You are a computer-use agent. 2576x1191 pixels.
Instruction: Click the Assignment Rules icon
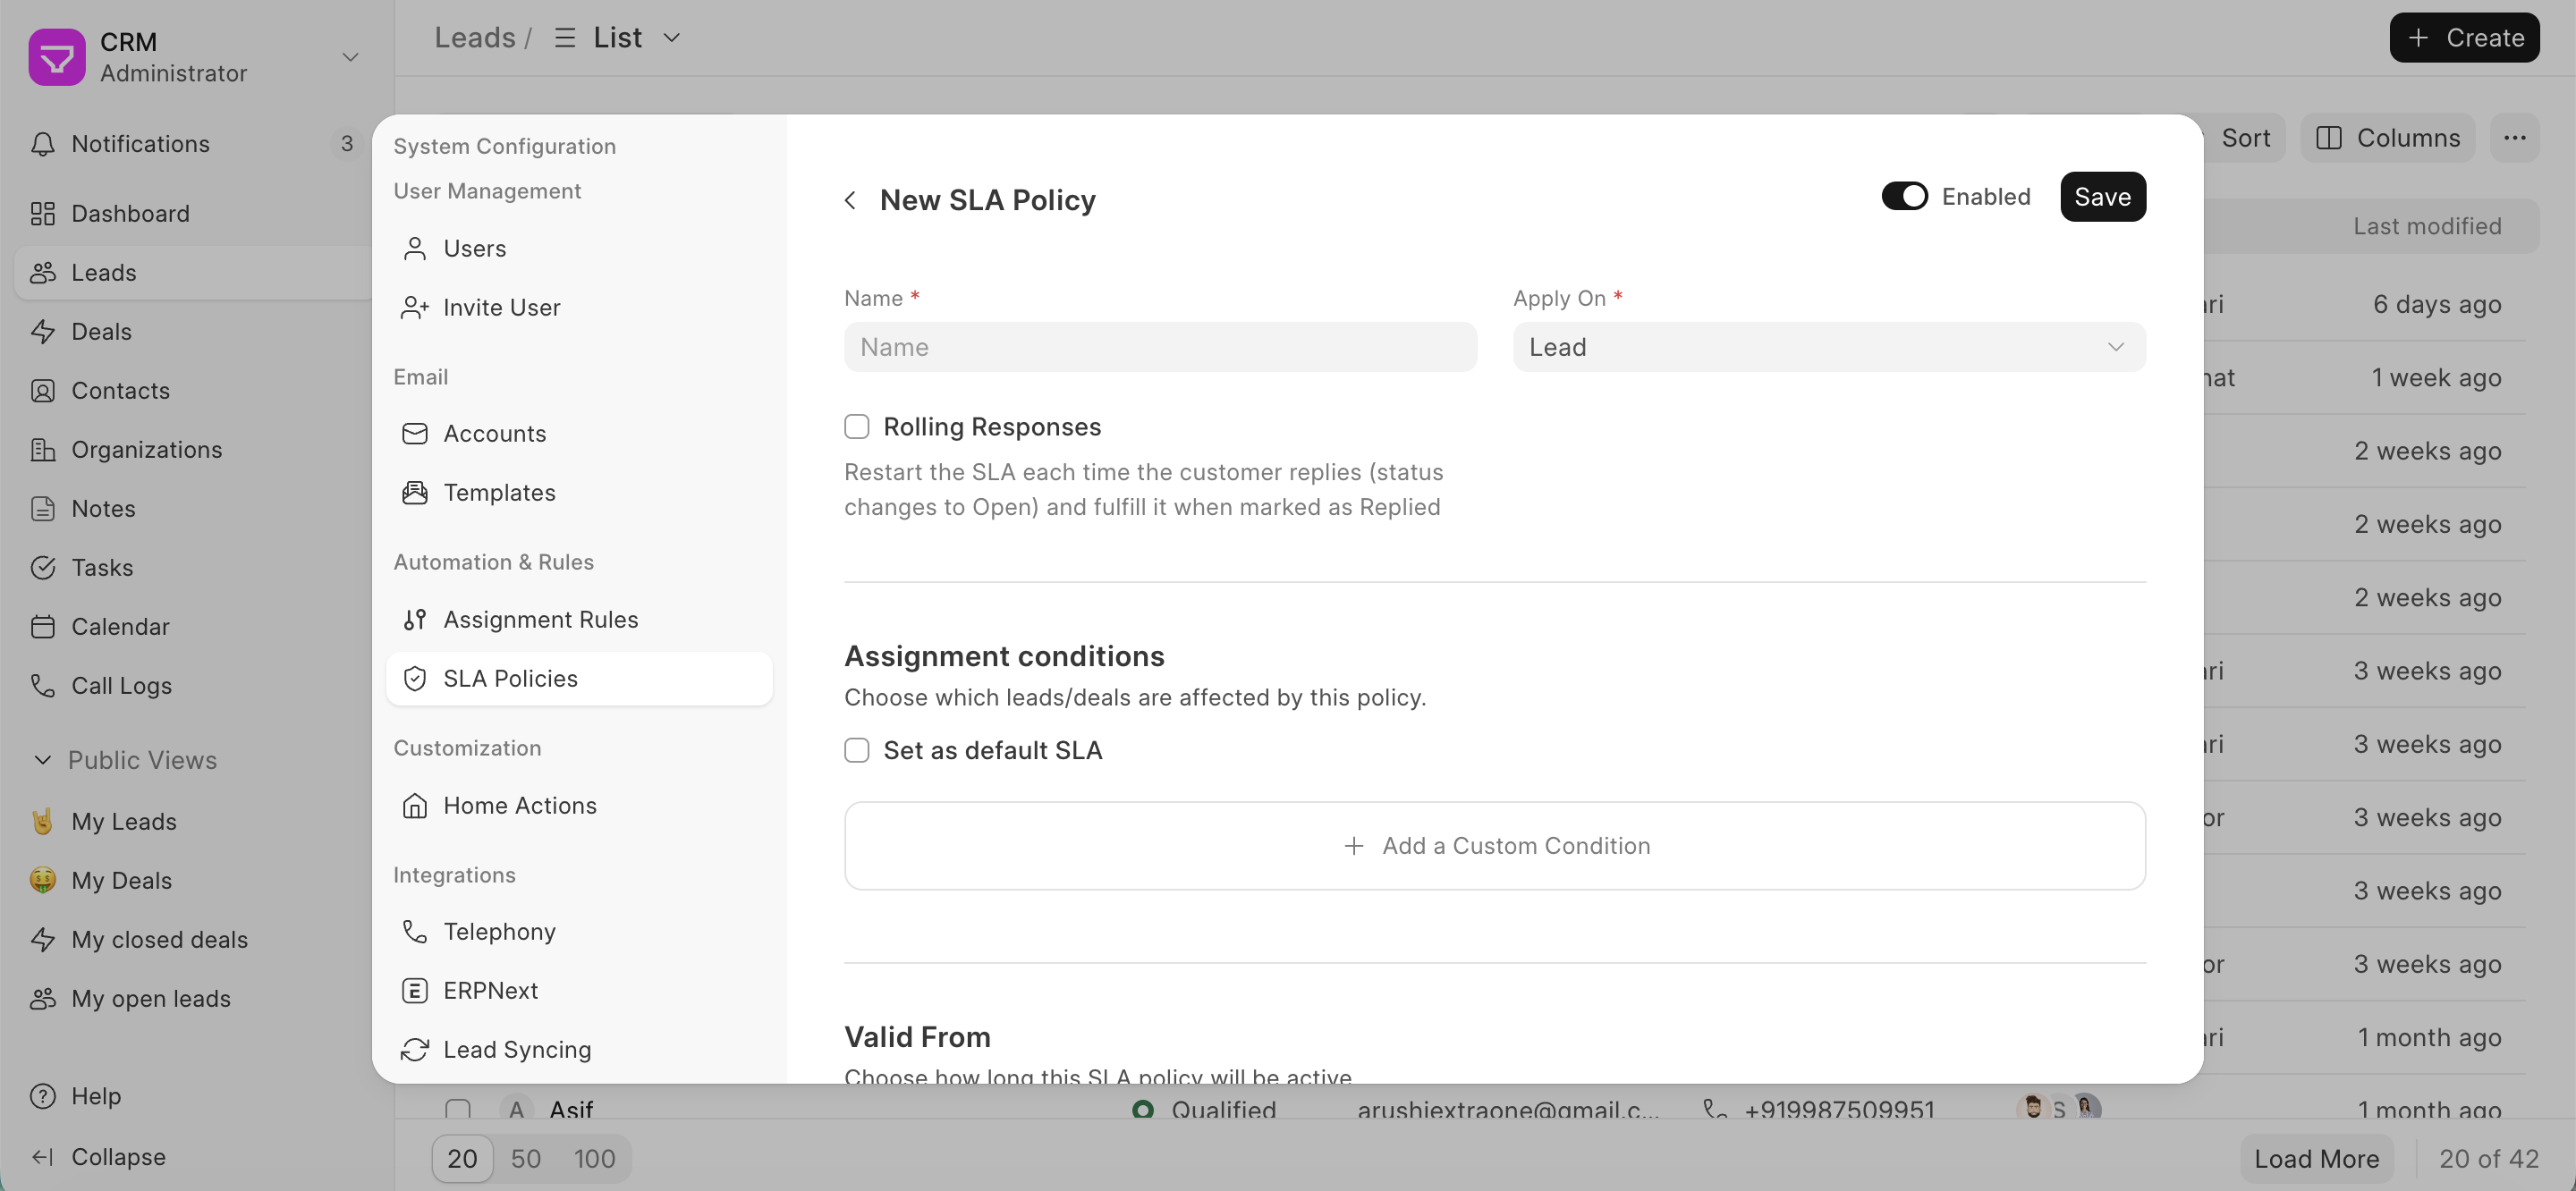point(414,619)
